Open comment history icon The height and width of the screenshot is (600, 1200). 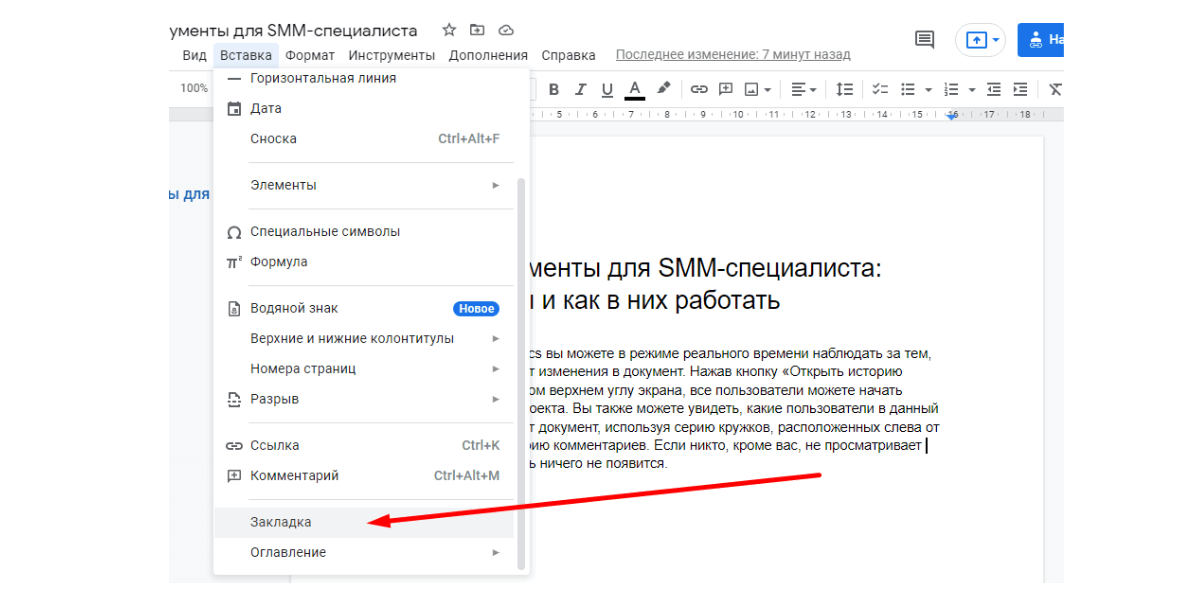tap(925, 40)
